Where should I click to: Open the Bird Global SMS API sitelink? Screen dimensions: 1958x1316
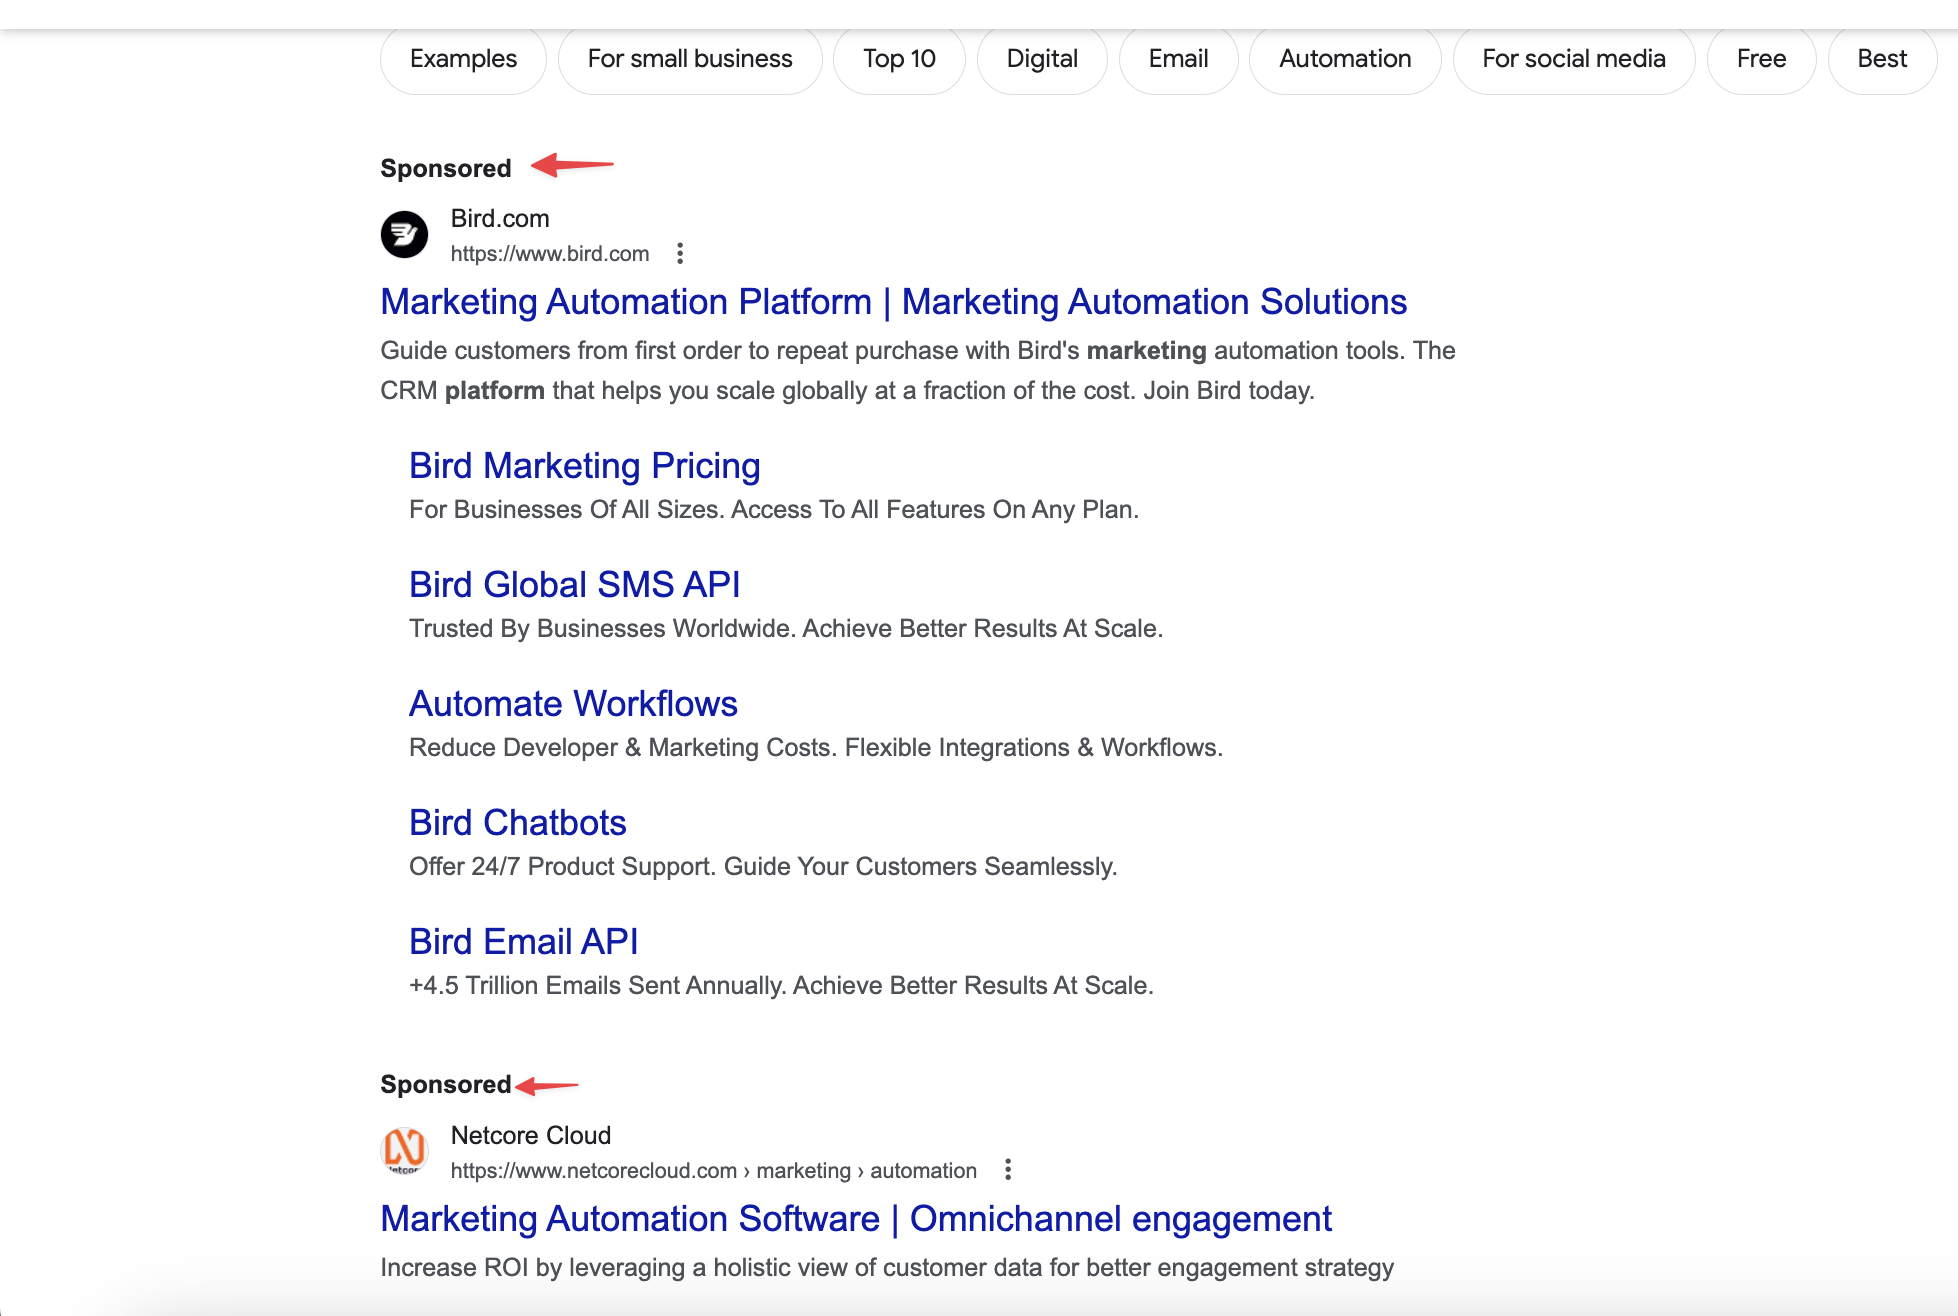pos(575,585)
